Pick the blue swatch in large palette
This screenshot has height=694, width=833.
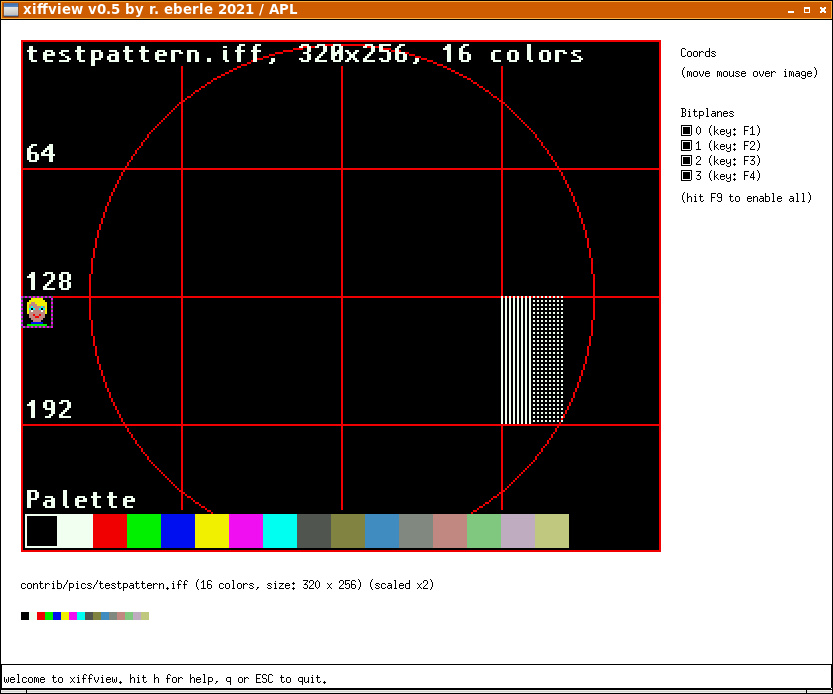(x=178, y=530)
